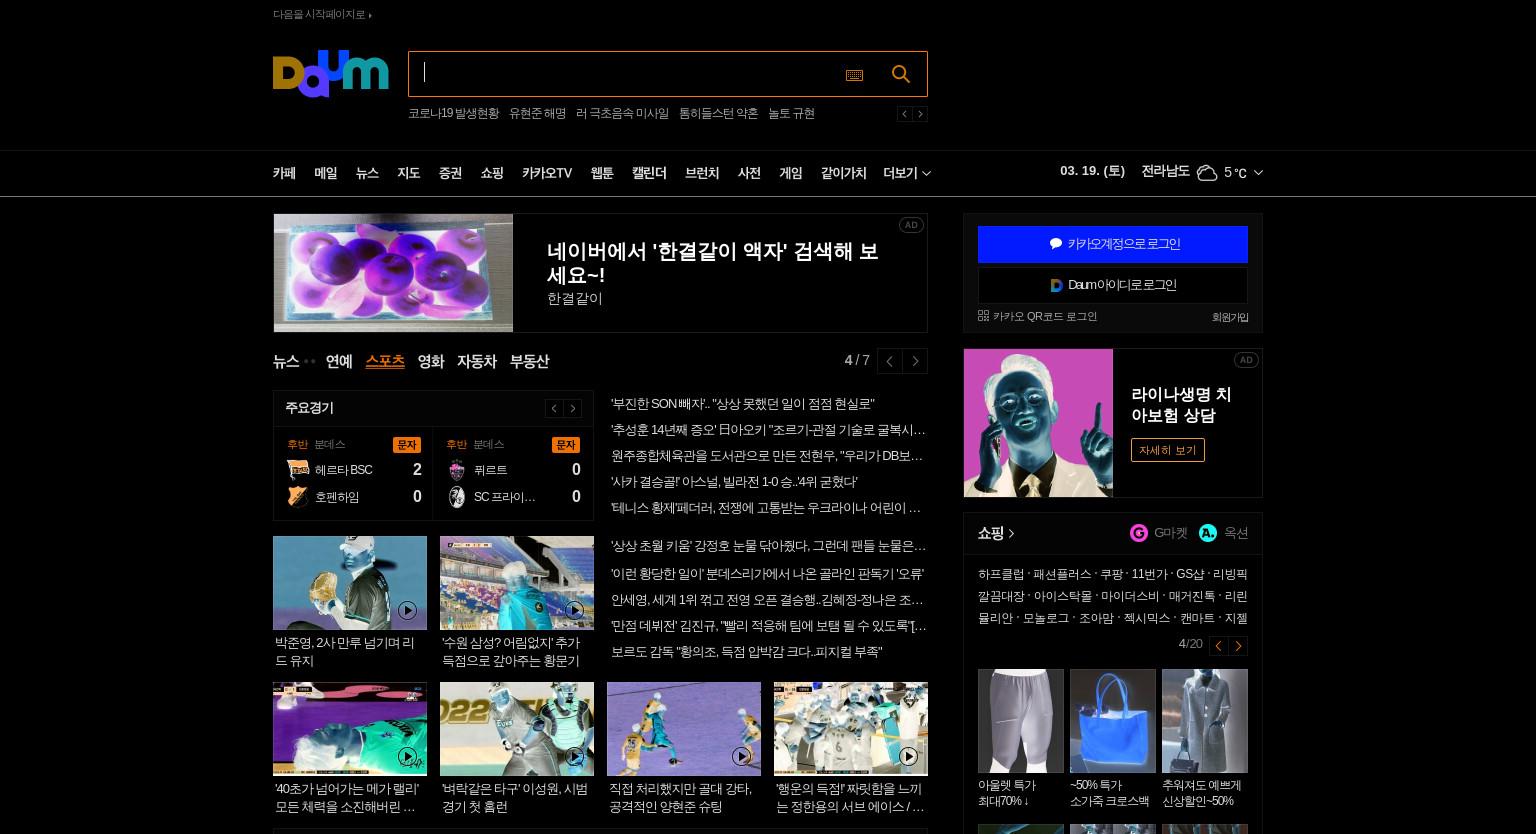Open 웹툰 from the navigation bar

602,173
